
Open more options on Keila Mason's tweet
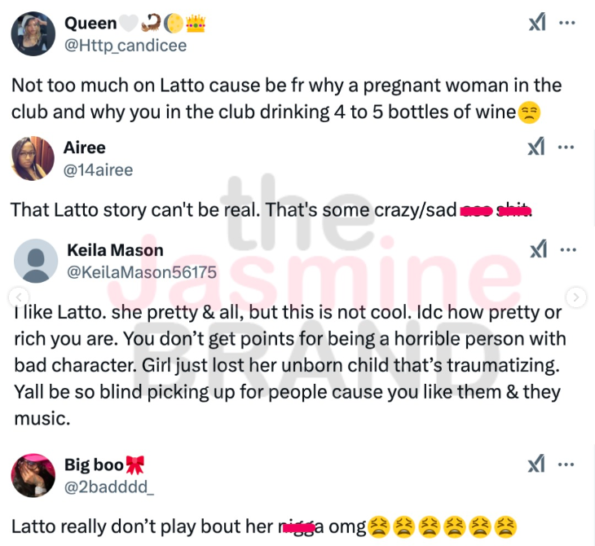point(568,250)
